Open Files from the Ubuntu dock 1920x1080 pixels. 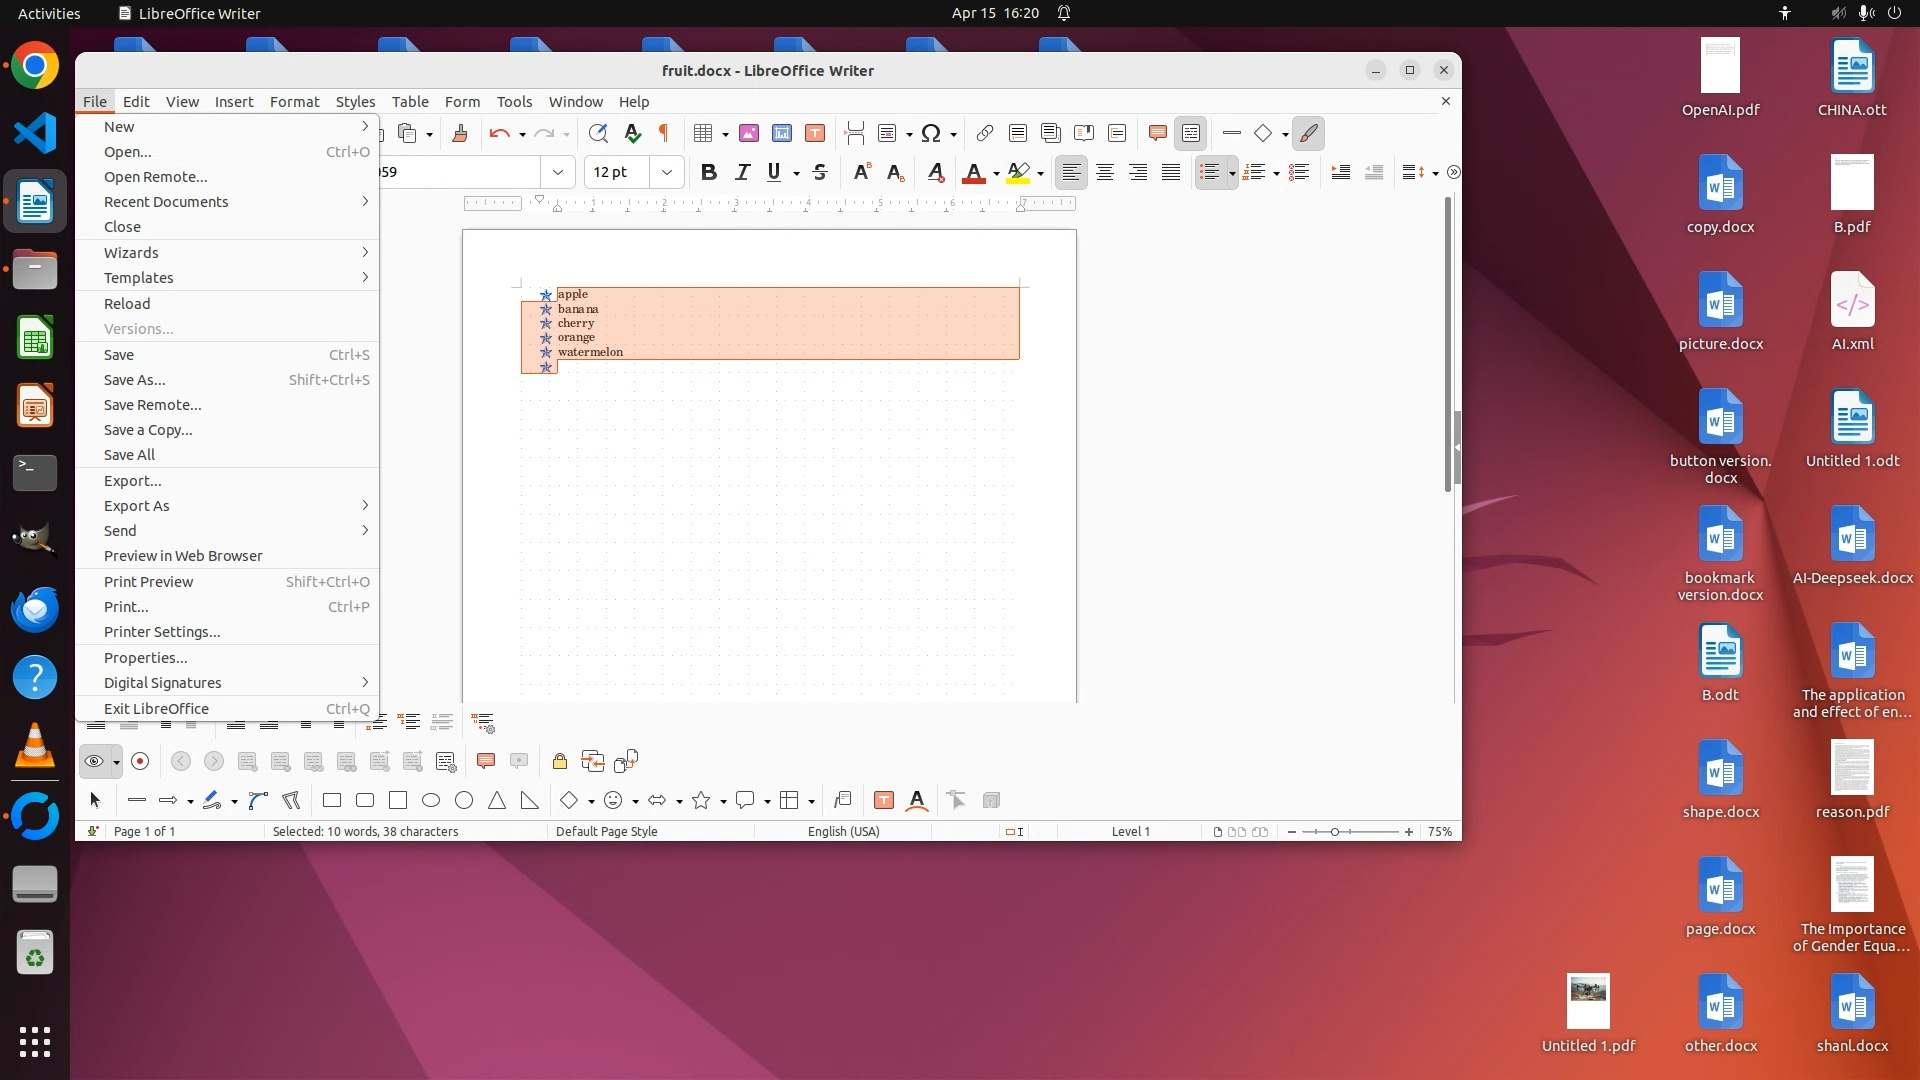35,270
